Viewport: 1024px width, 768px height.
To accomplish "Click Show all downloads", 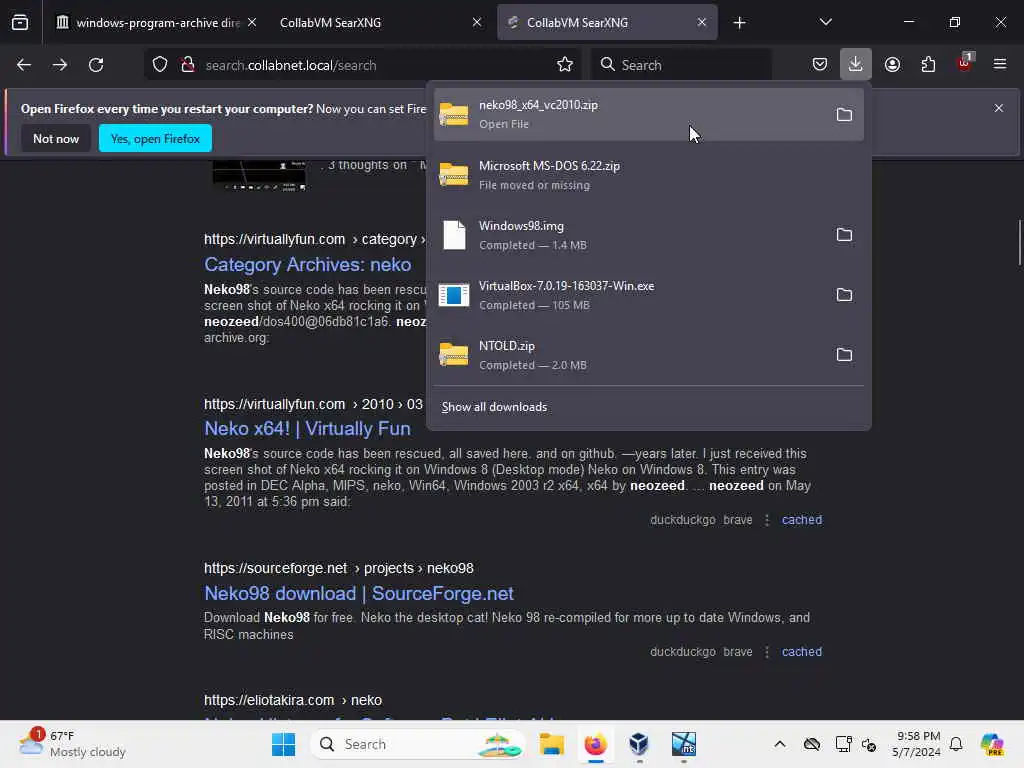I will pyautogui.click(x=494, y=407).
